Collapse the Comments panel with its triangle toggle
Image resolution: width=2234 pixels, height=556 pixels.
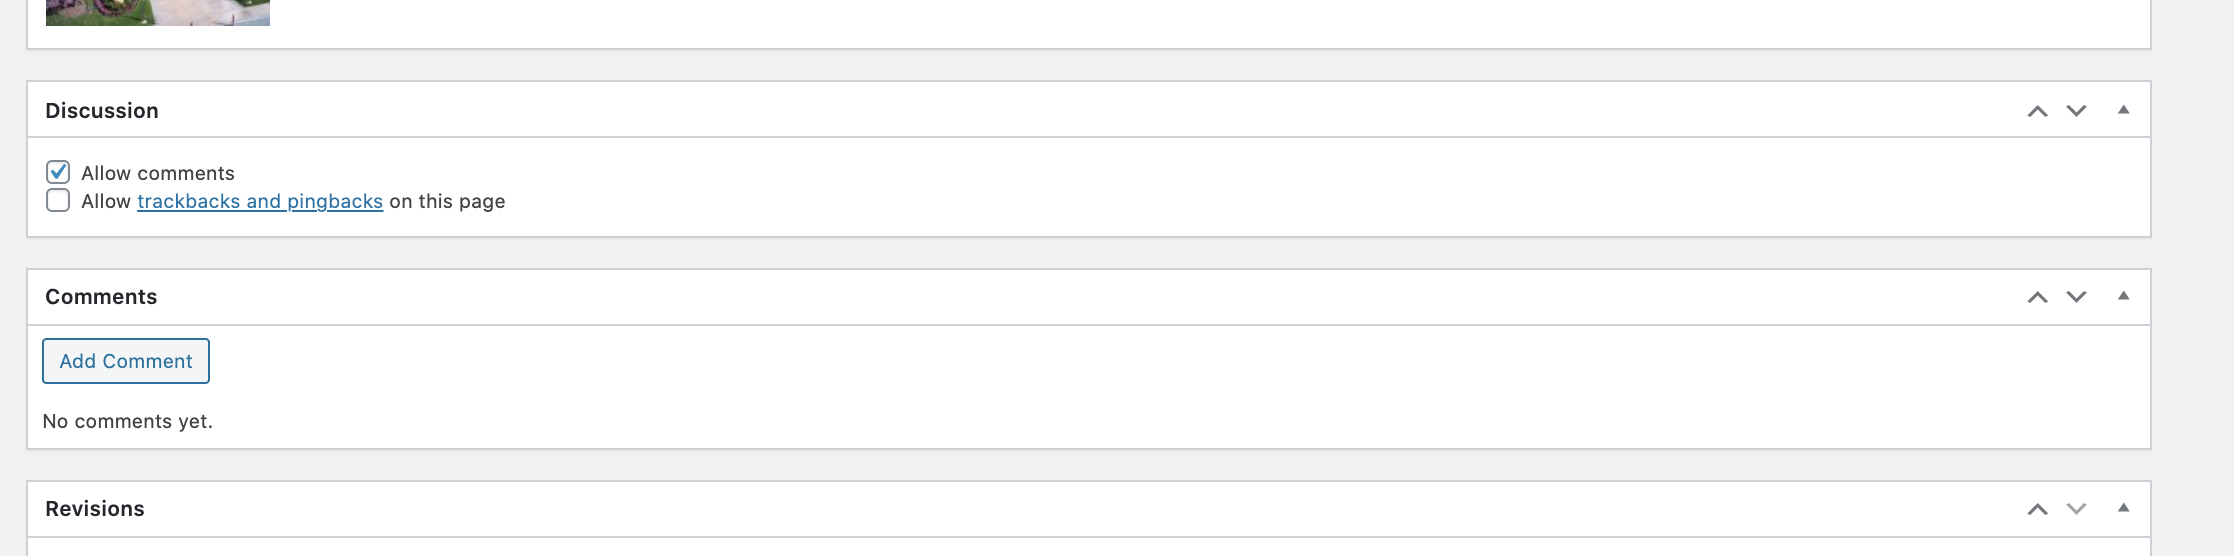pos(2123,296)
